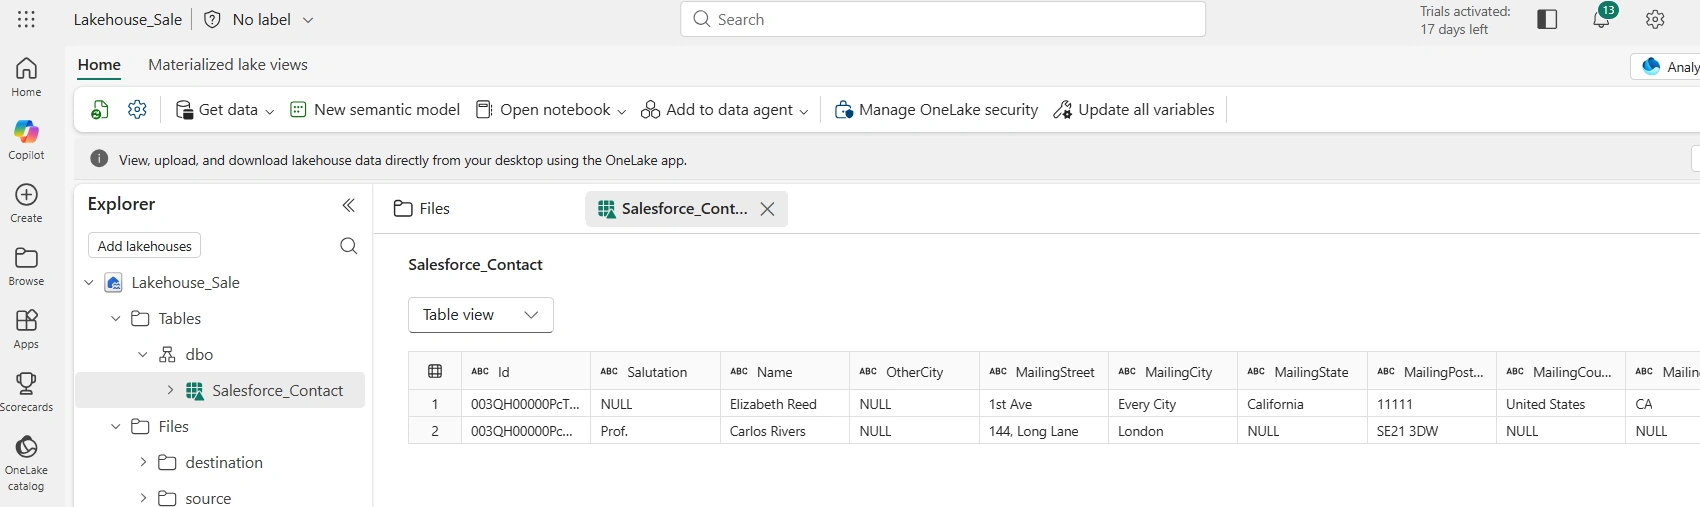Click the MailingState column header
Image resolution: width=1700 pixels, height=507 pixels.
pyautogui.click(x=1302, y=371)
